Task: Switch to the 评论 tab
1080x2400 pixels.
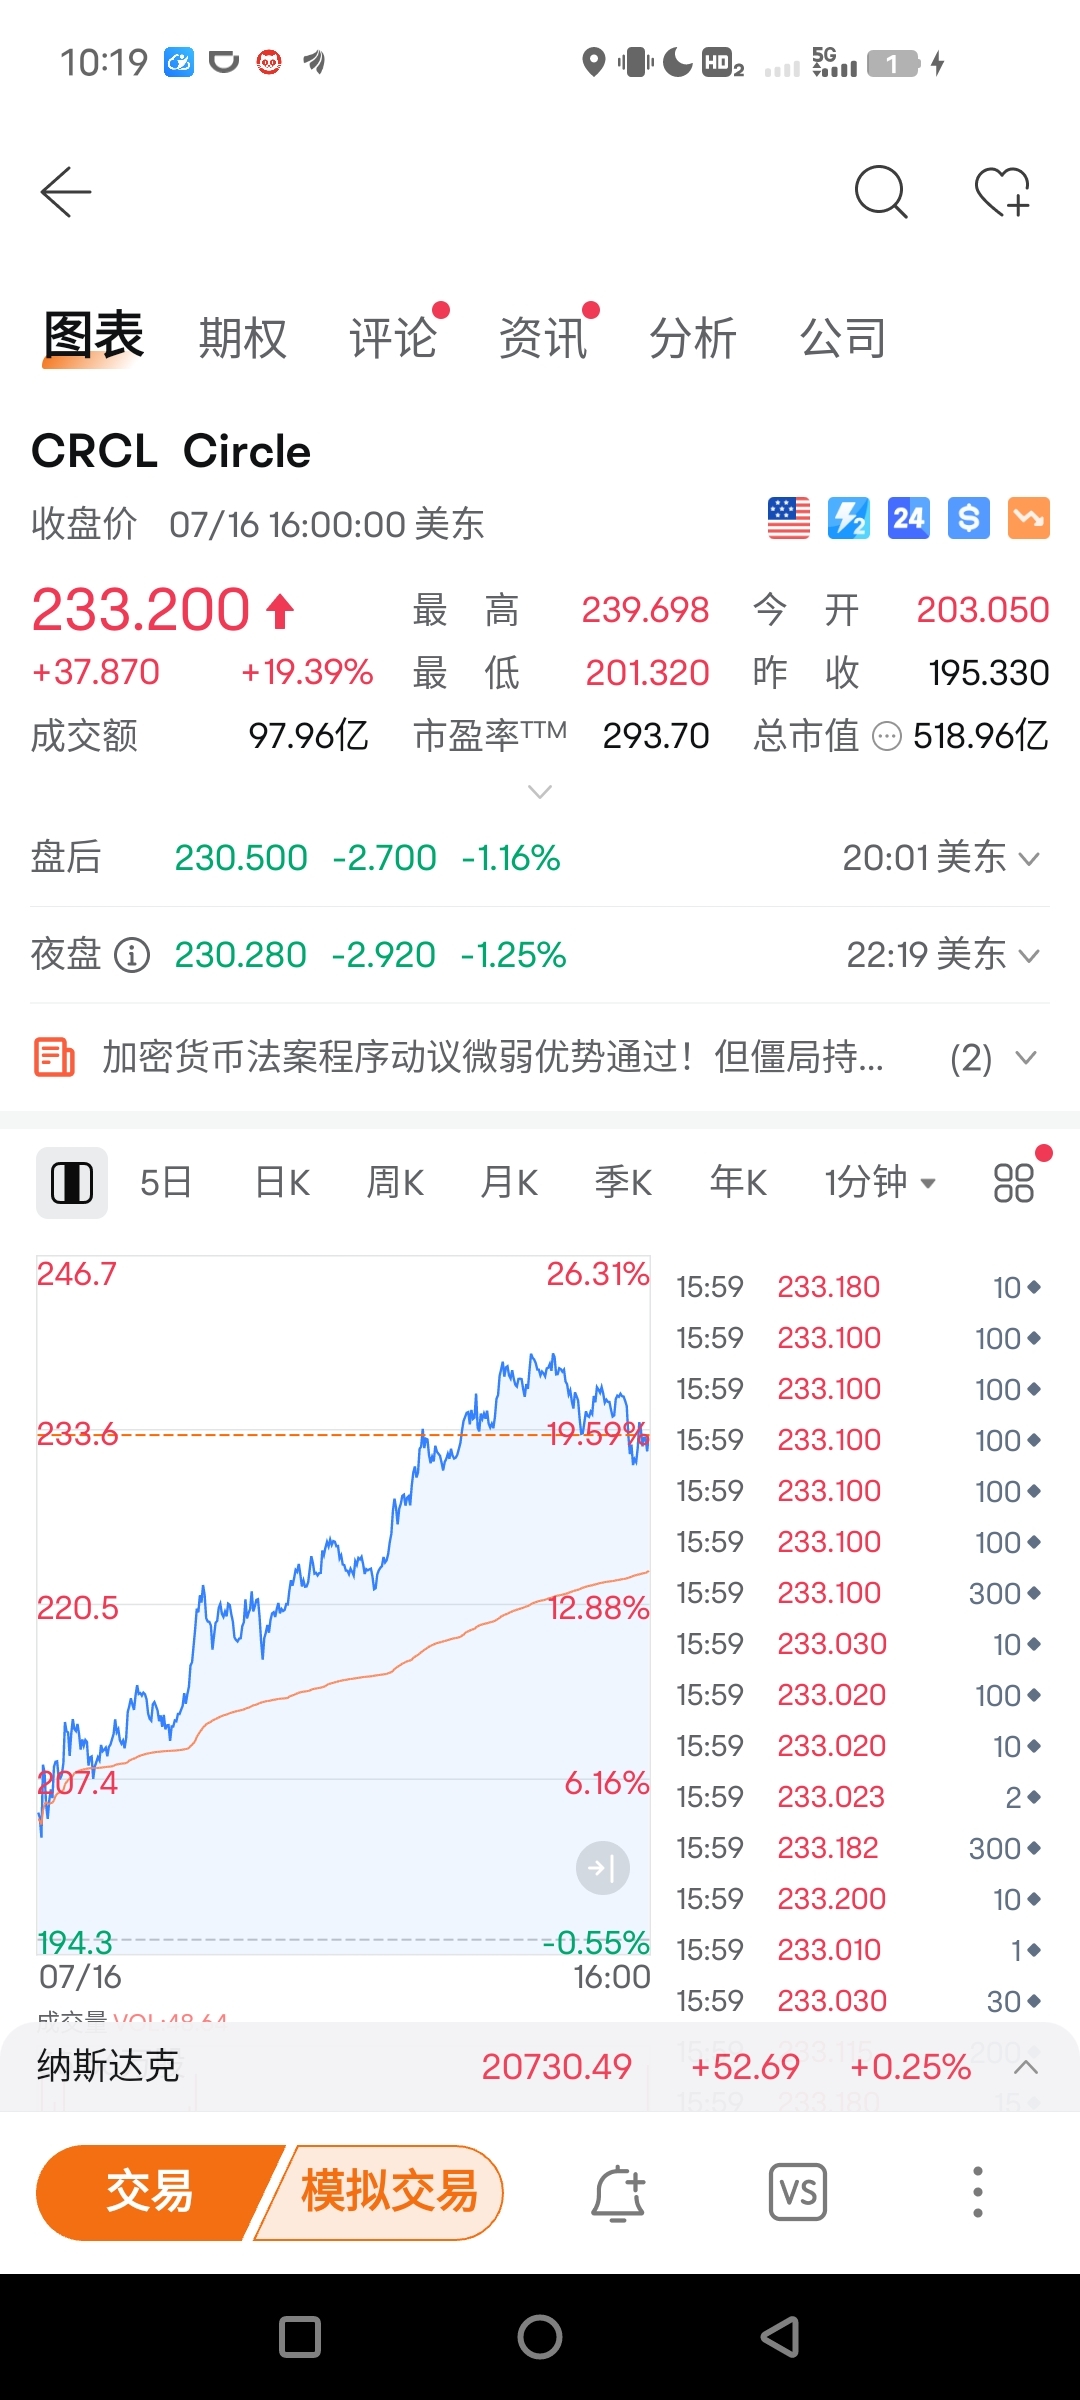Action: pyautogui.click(x=393, y=338)
